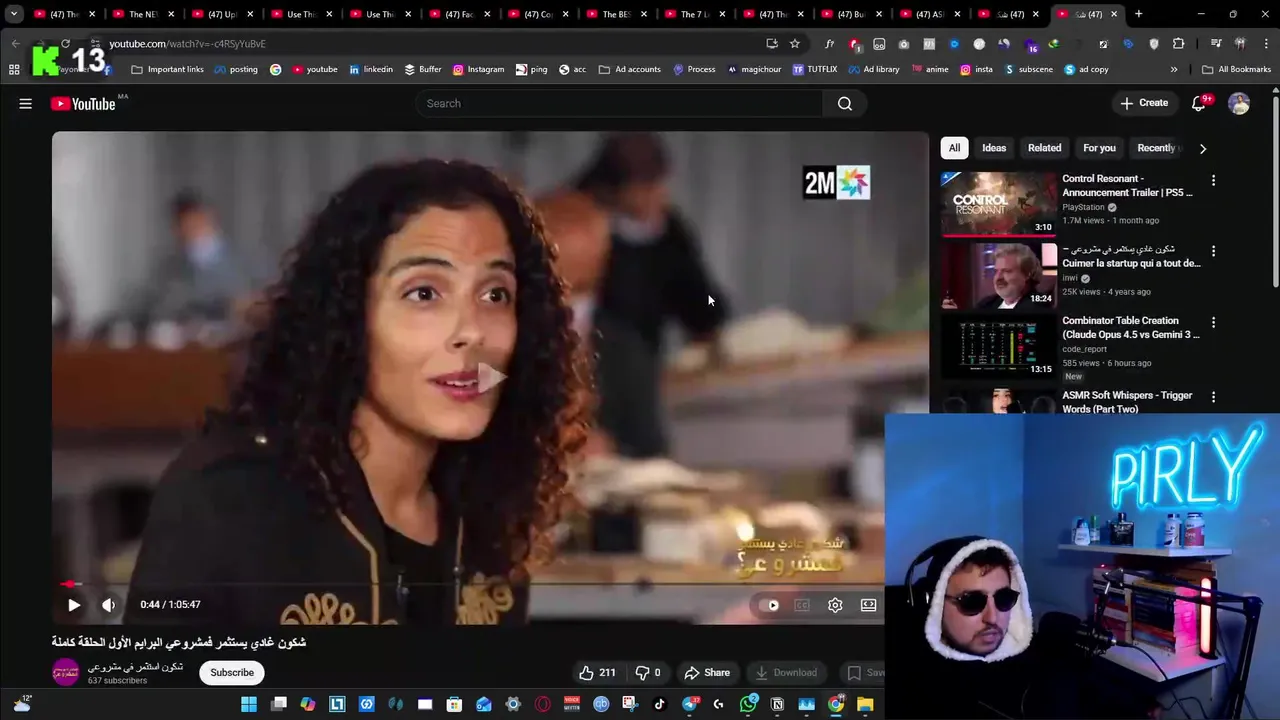Show more filter chips with right arrow

click(1203, 148)
